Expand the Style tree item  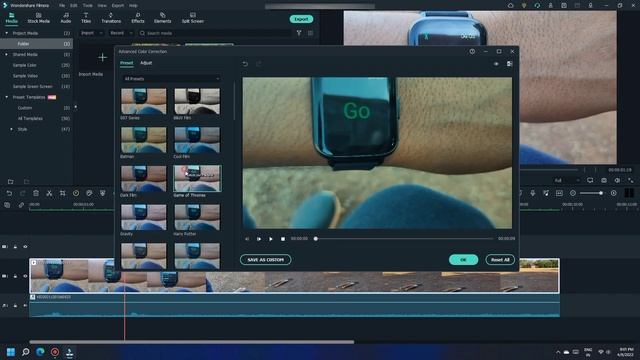click(x=11, y=129)
